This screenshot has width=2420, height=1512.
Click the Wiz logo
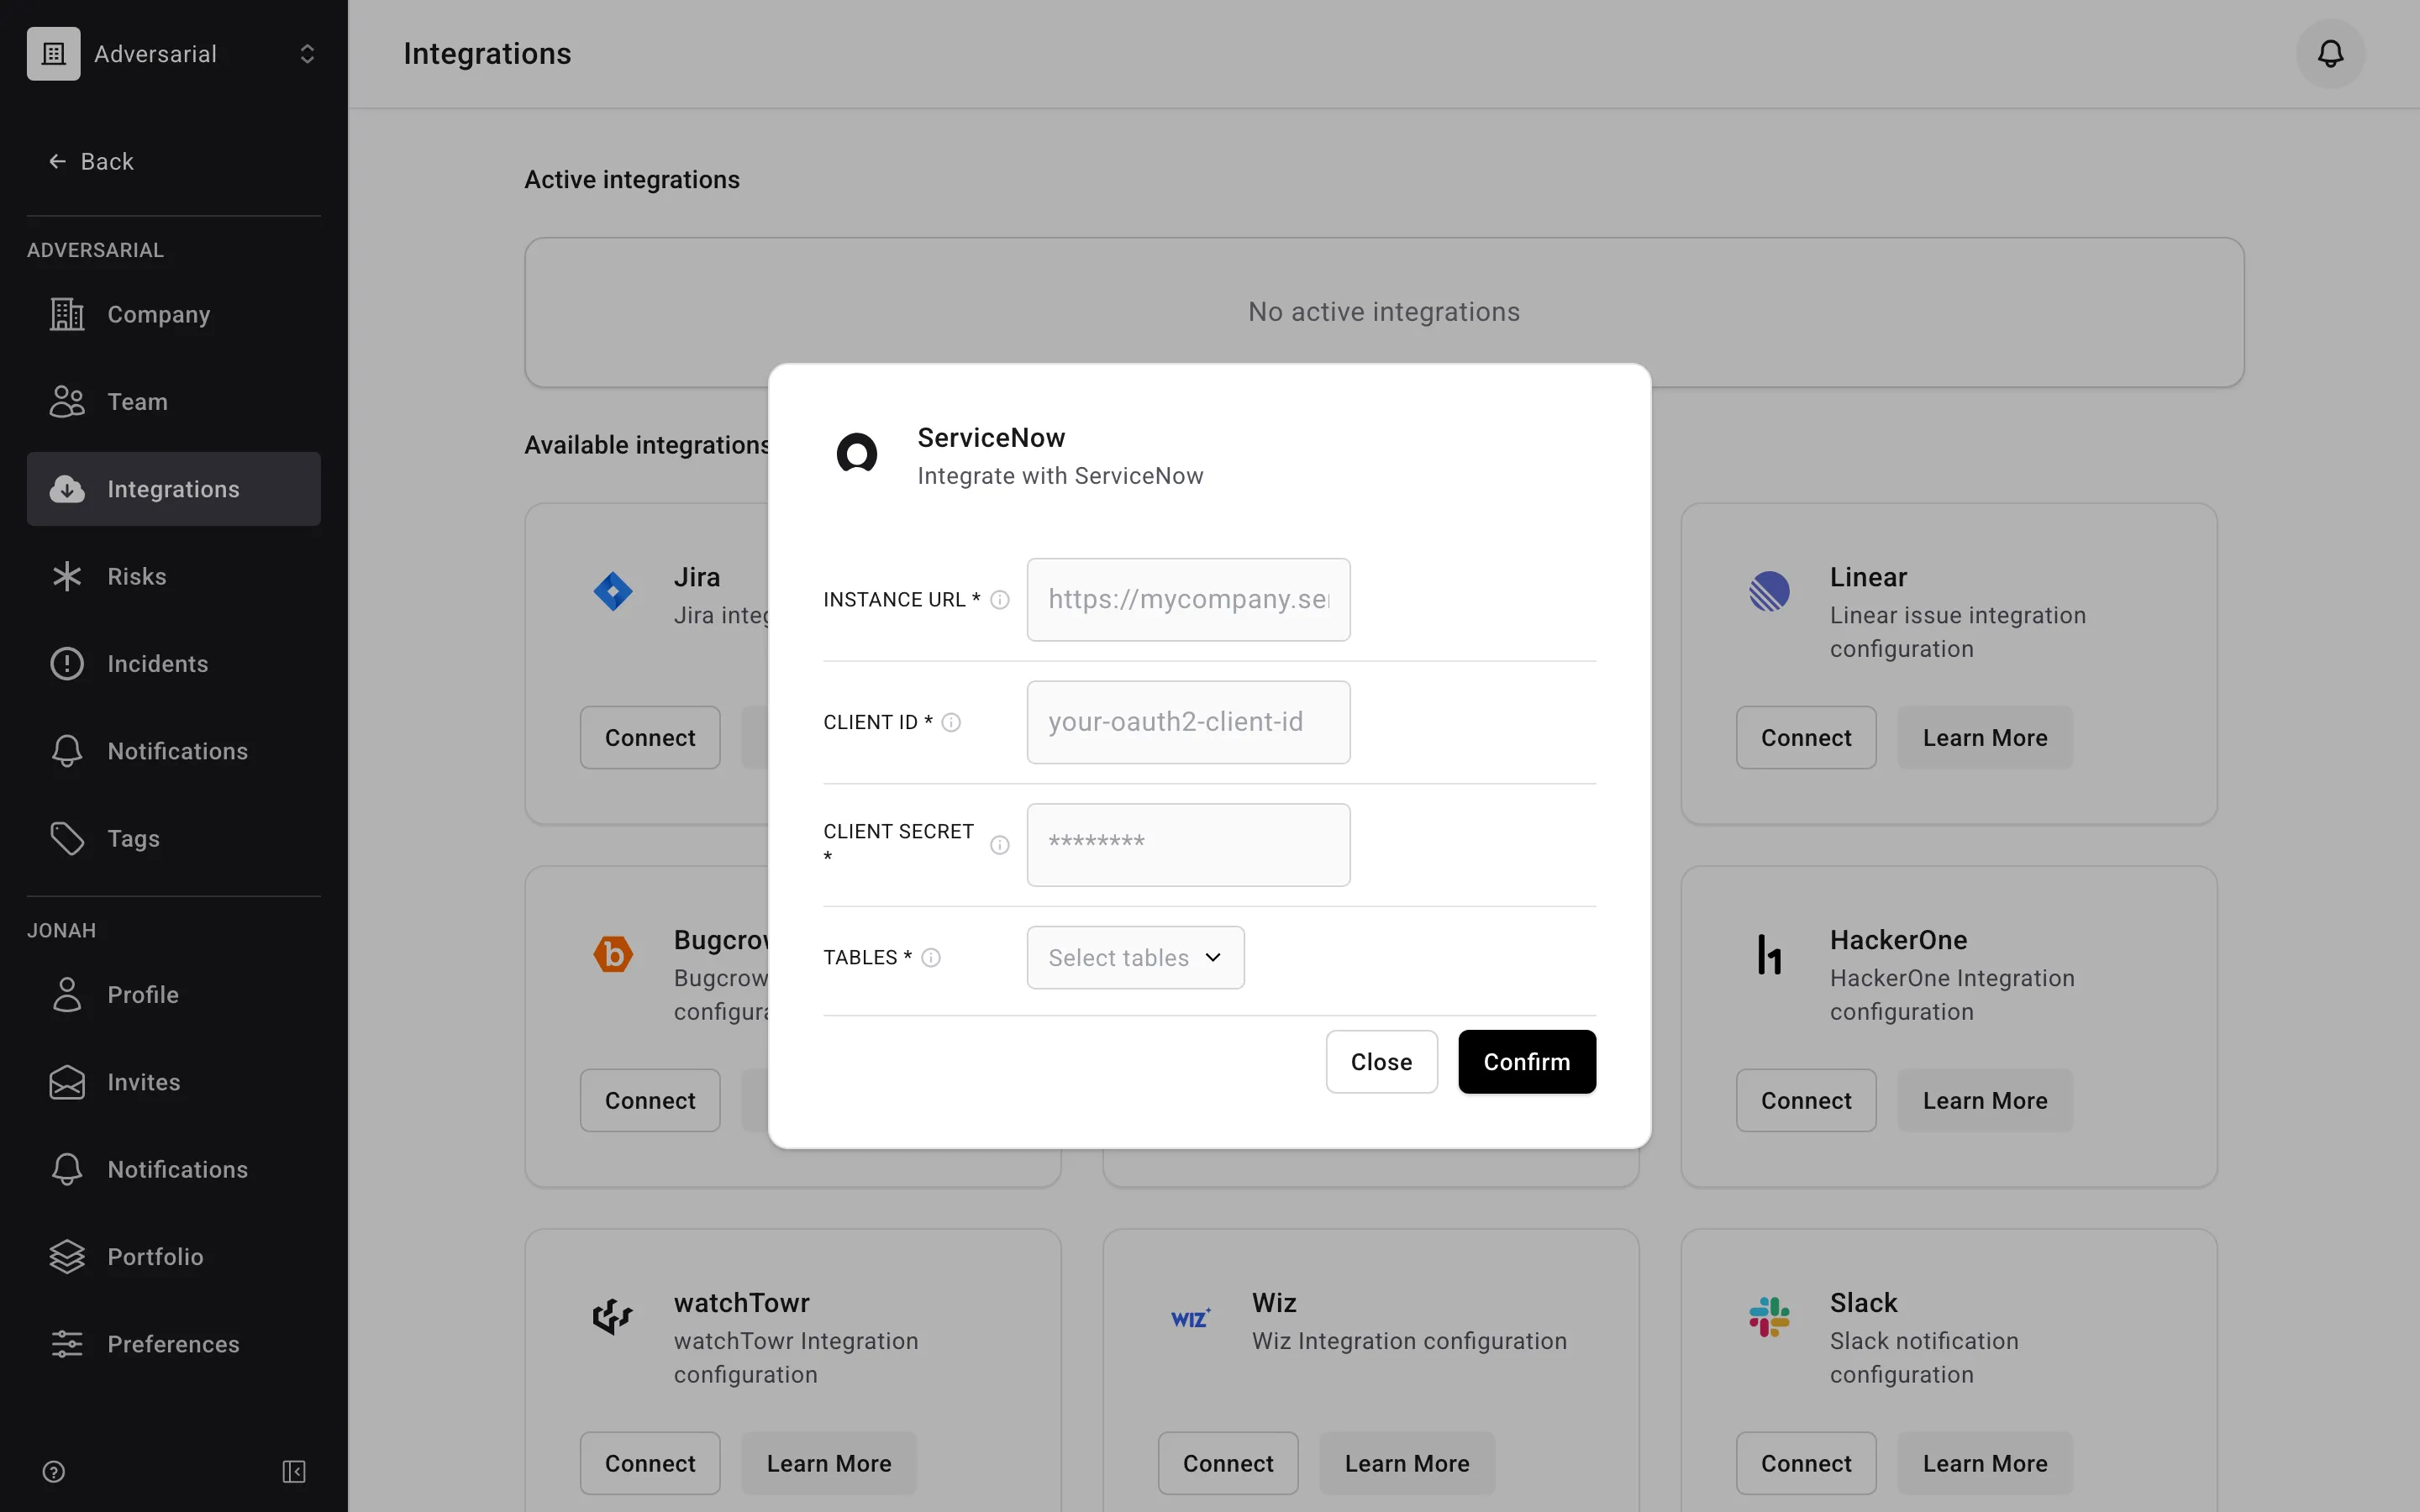pos(1191,1317)
